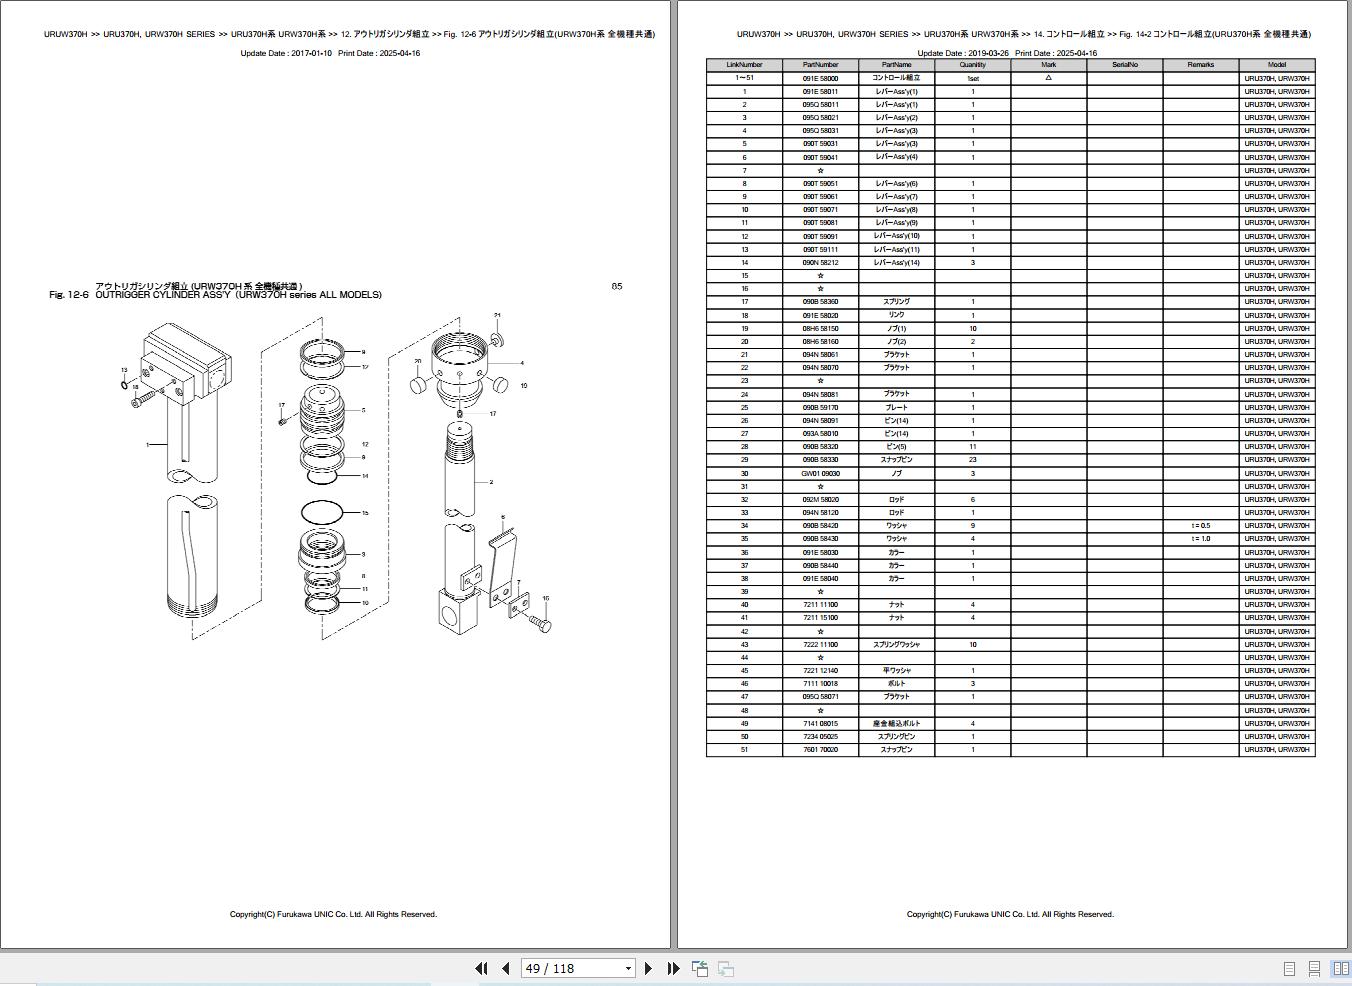Click the right page breadcrumb header for Fig. 14-2
The height and width of the screenshot is (986, 1352).
tap(1023, 34)
